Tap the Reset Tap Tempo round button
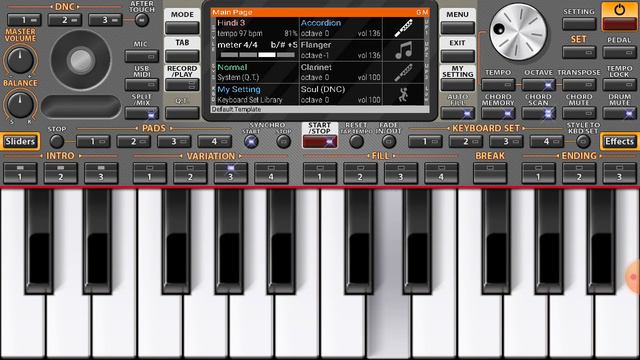The width and height of the screenshot is (640, 360). coord(356,142)
